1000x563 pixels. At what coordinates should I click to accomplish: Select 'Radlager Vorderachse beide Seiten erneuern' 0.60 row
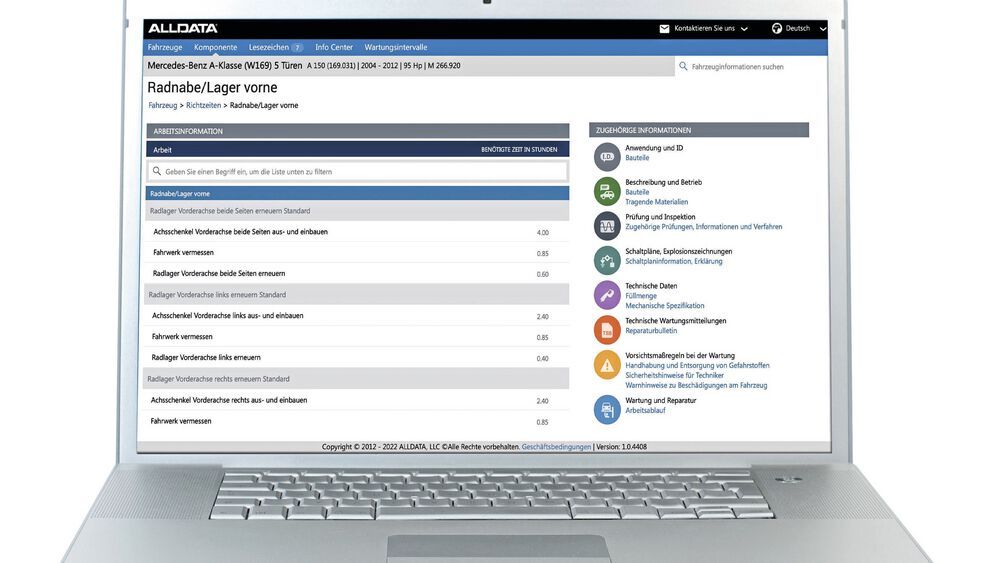pyautogui.click(x=357, y=274)
